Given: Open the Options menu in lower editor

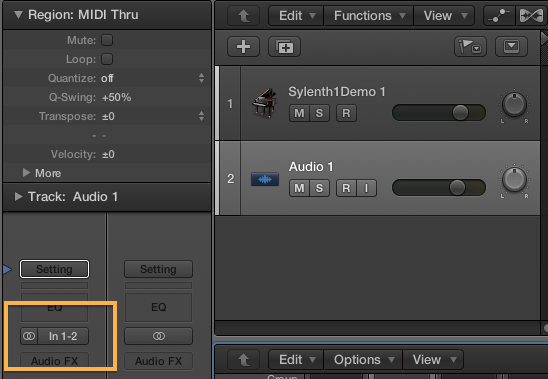Looking at the screenshot, I should pyautogui.click(x=363, y=359).
